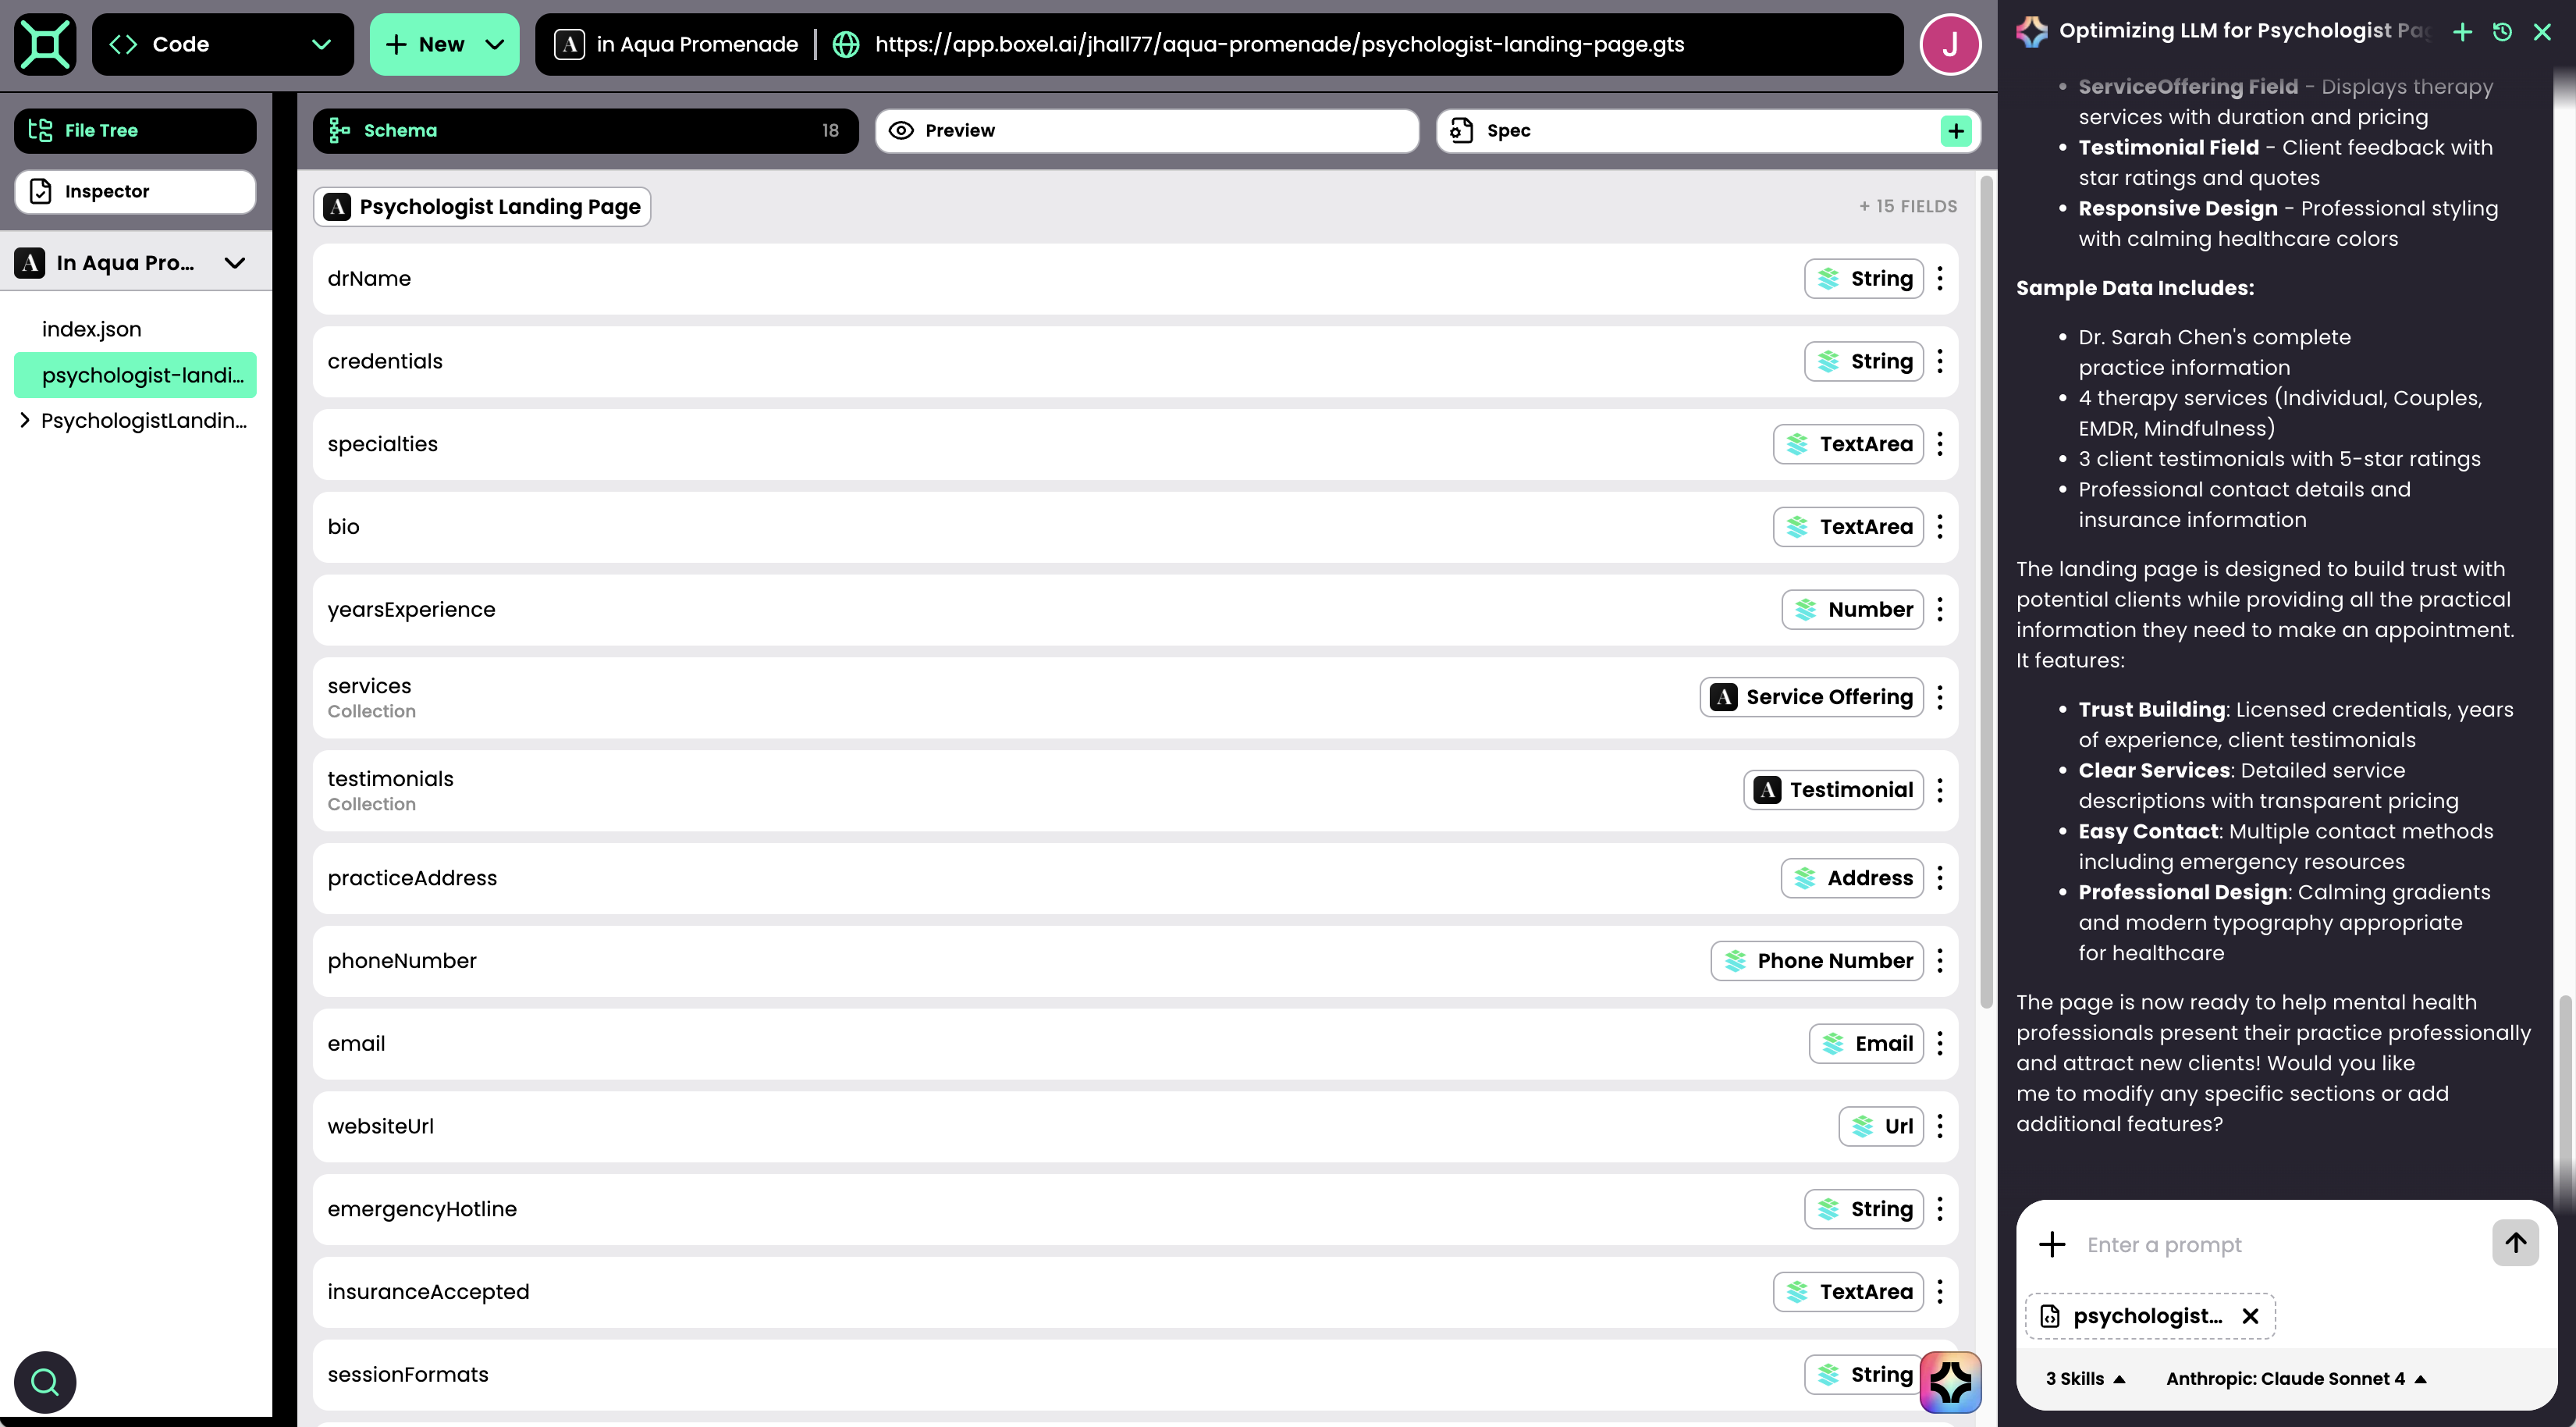2576x1427 pixels.
Task: Open the Service Offering field type
Action: coord(1812,697)
